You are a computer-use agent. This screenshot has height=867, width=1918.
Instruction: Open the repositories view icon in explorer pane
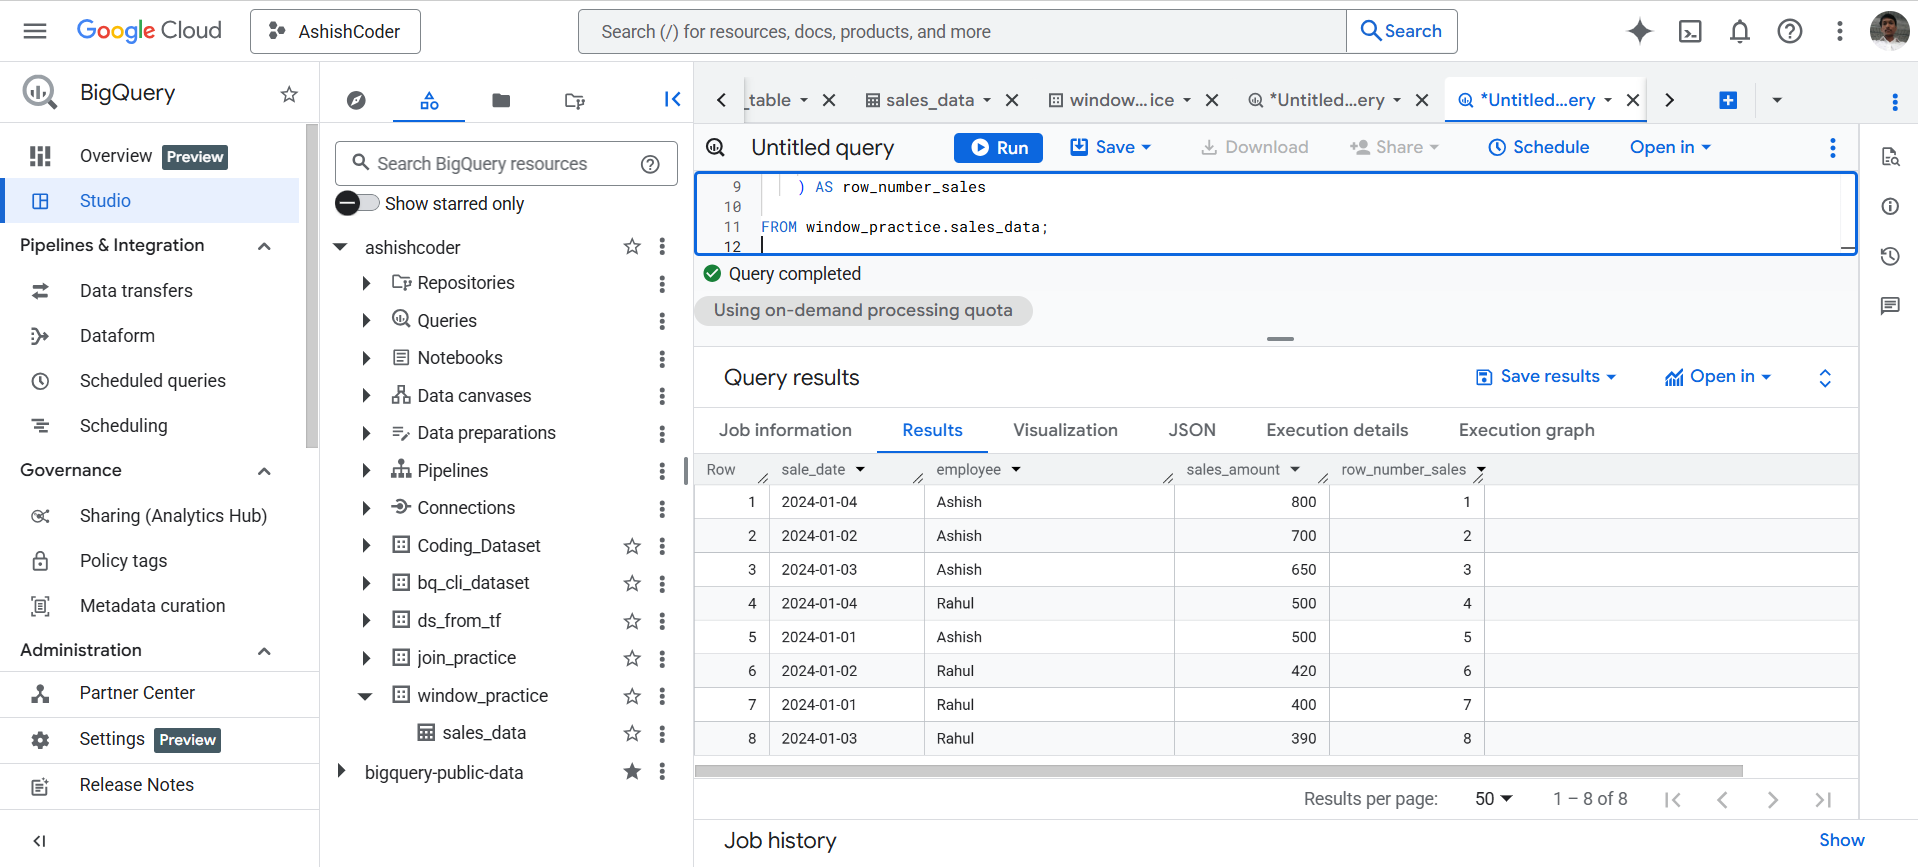pos(574,100)
